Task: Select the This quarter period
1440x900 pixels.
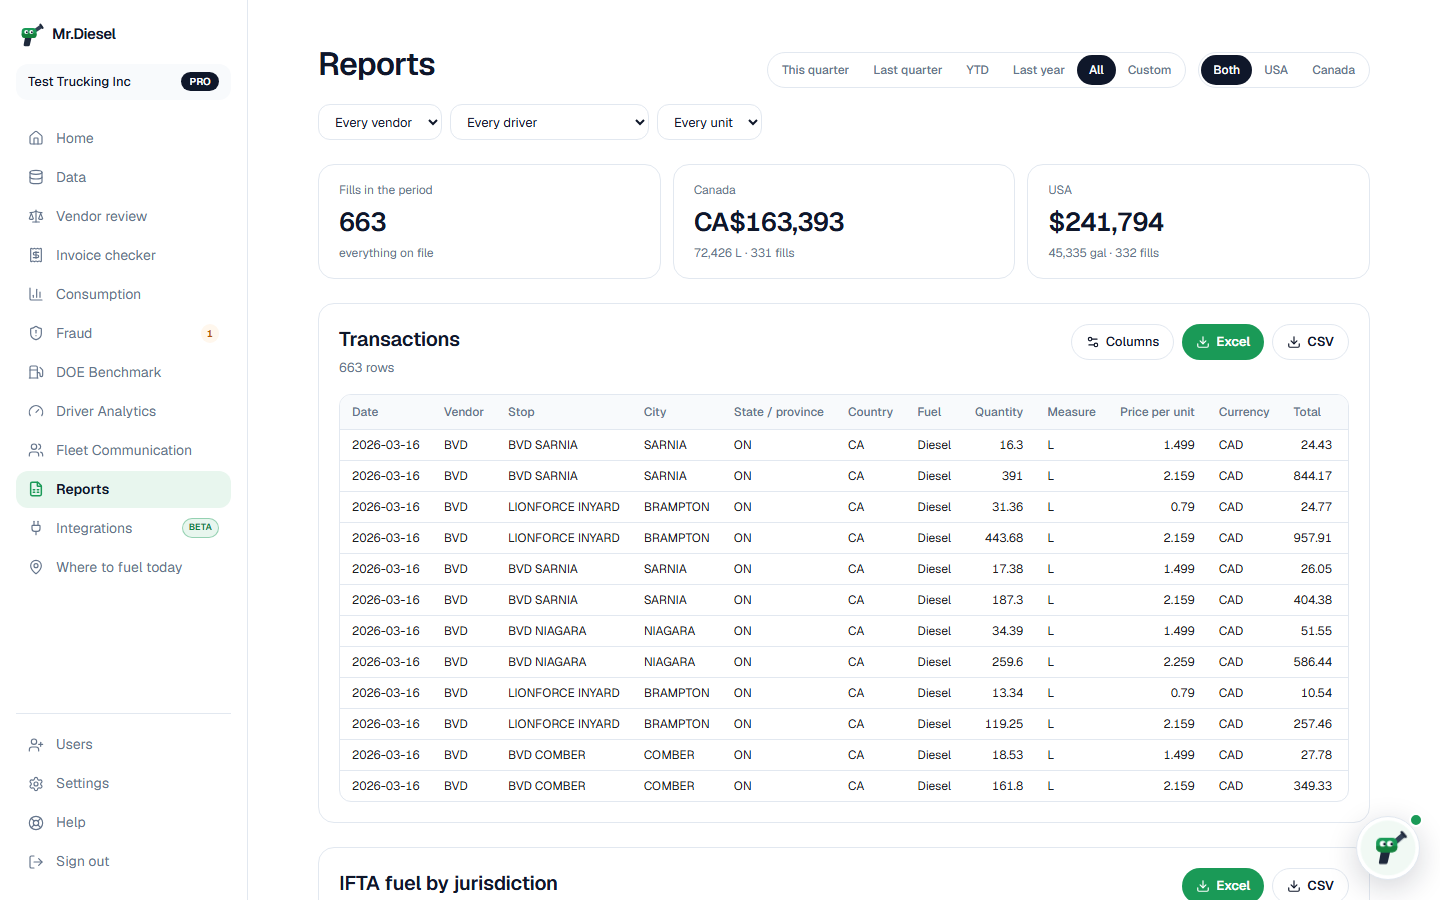Action: coord(815,70)
